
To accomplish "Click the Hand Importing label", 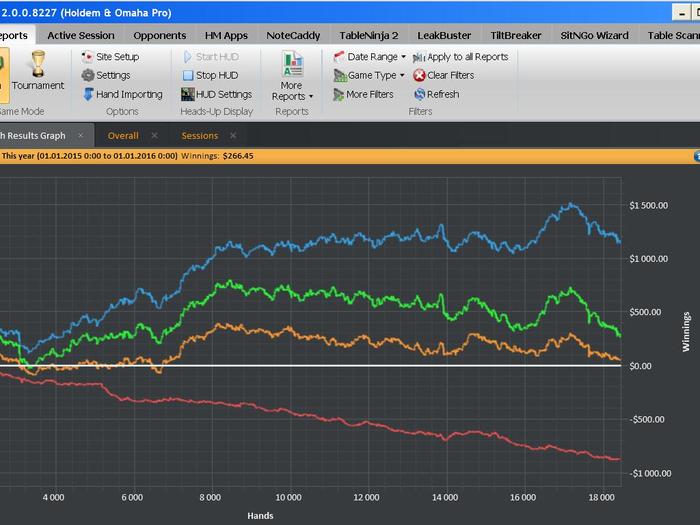I will pyautogui.click(x=129, y=94).
